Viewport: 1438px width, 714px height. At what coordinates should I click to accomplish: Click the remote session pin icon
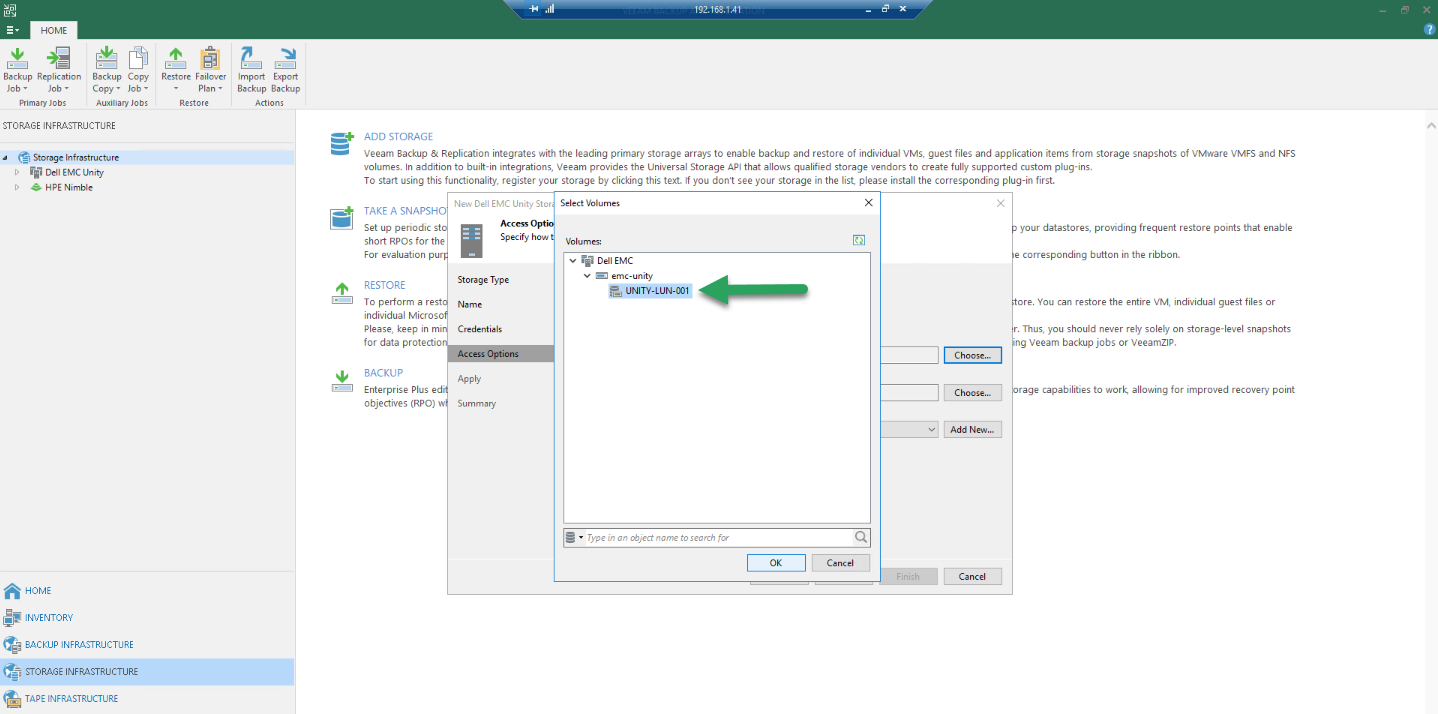[535, 9]
